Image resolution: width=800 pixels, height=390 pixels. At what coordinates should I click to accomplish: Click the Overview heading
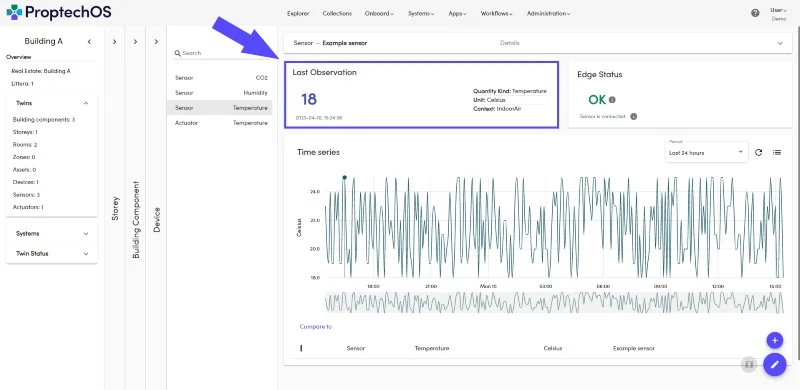18,57
